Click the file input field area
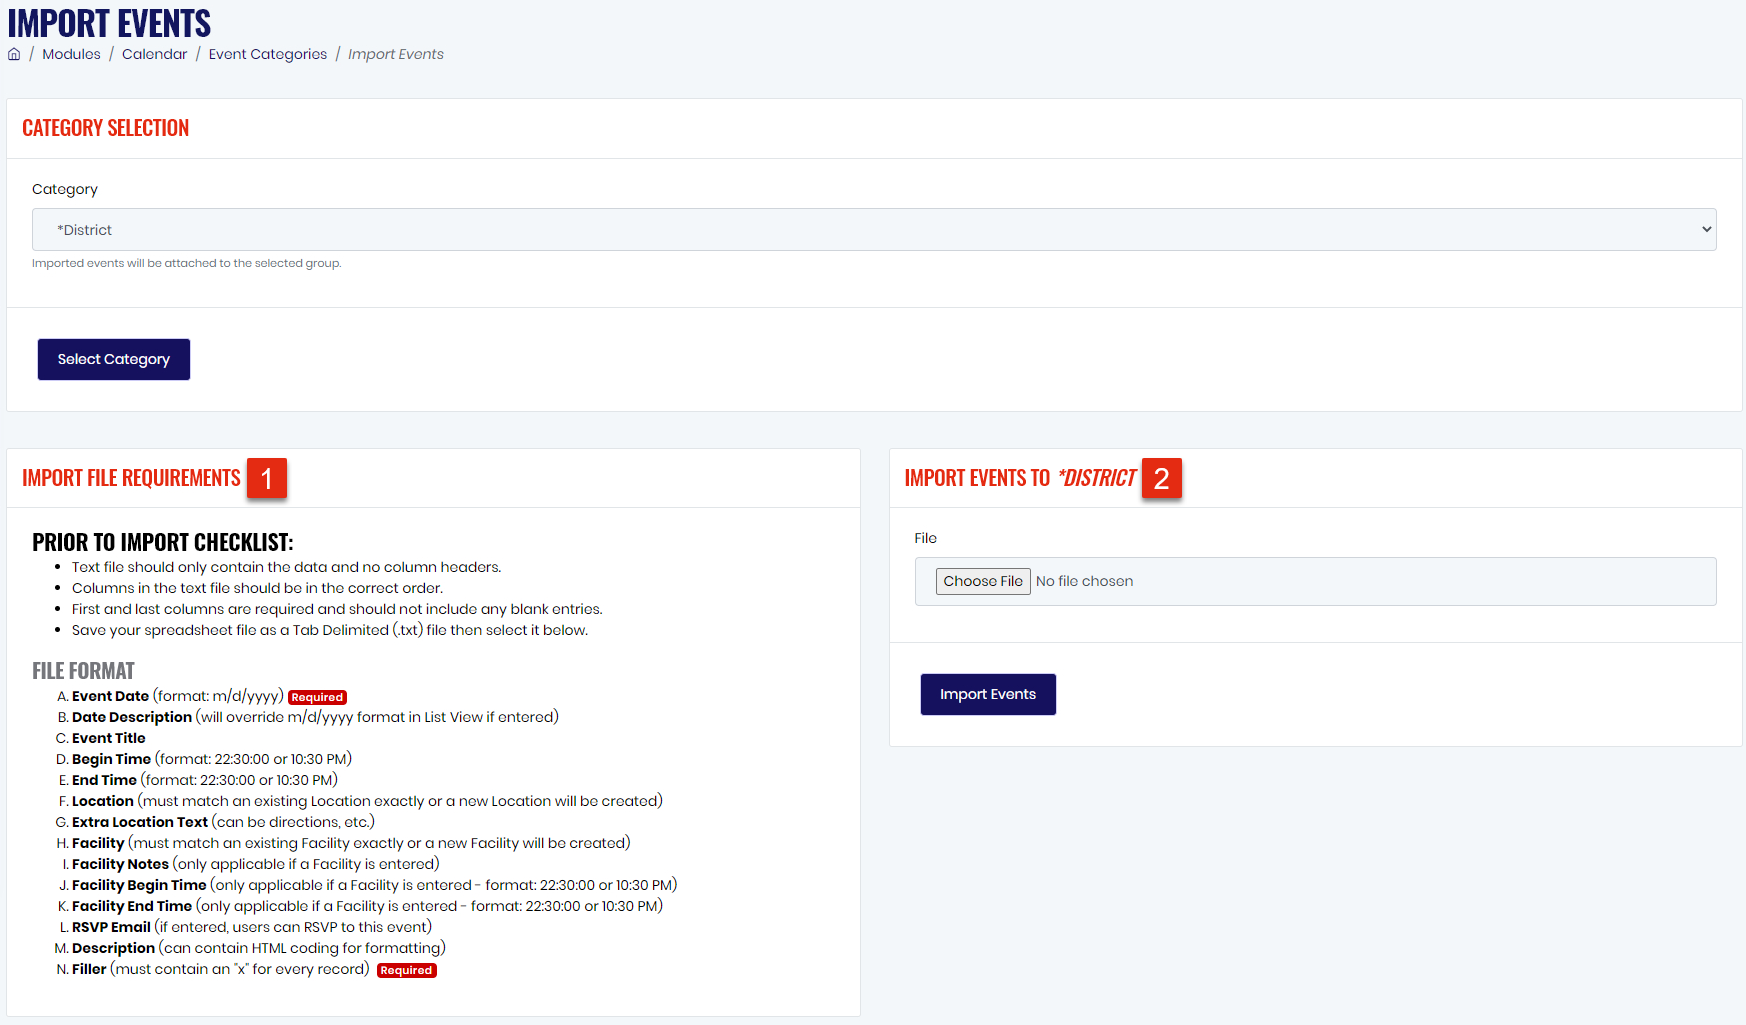Screen dimensions: 1746x1025 (1316, 581)
